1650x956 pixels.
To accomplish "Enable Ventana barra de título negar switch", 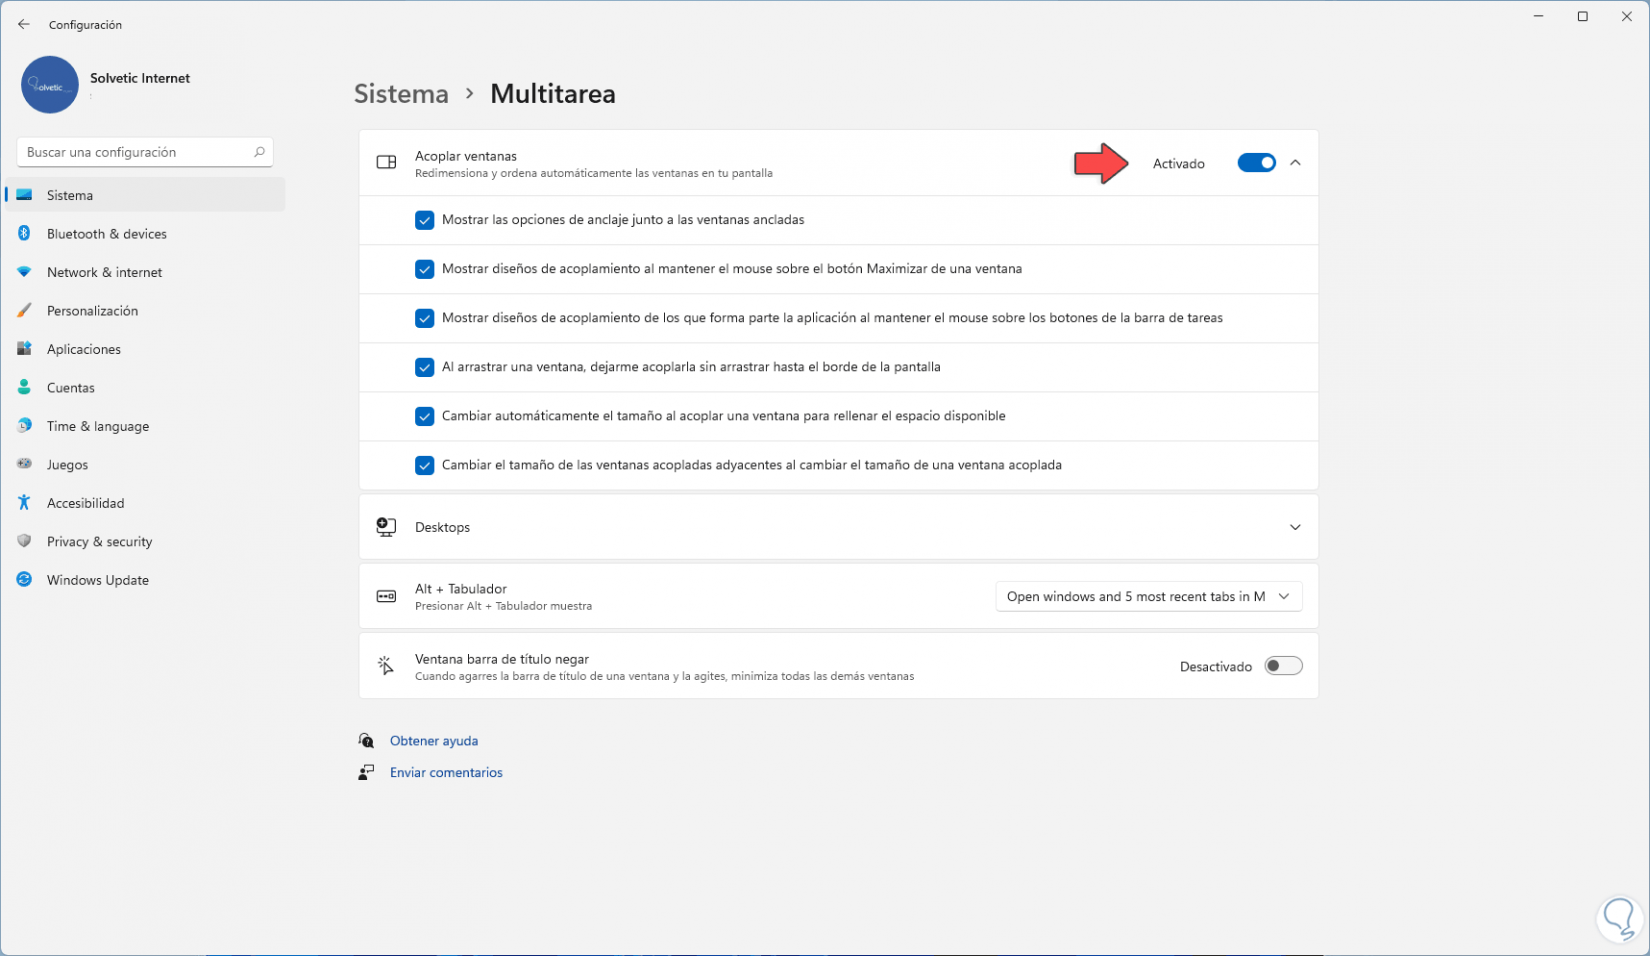I will (x=1283, y=666).
